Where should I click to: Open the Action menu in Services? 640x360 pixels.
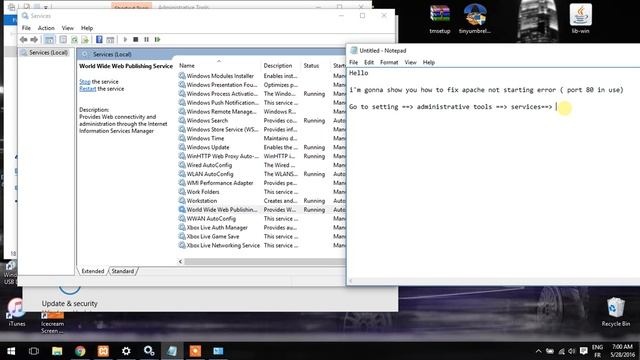46,28
